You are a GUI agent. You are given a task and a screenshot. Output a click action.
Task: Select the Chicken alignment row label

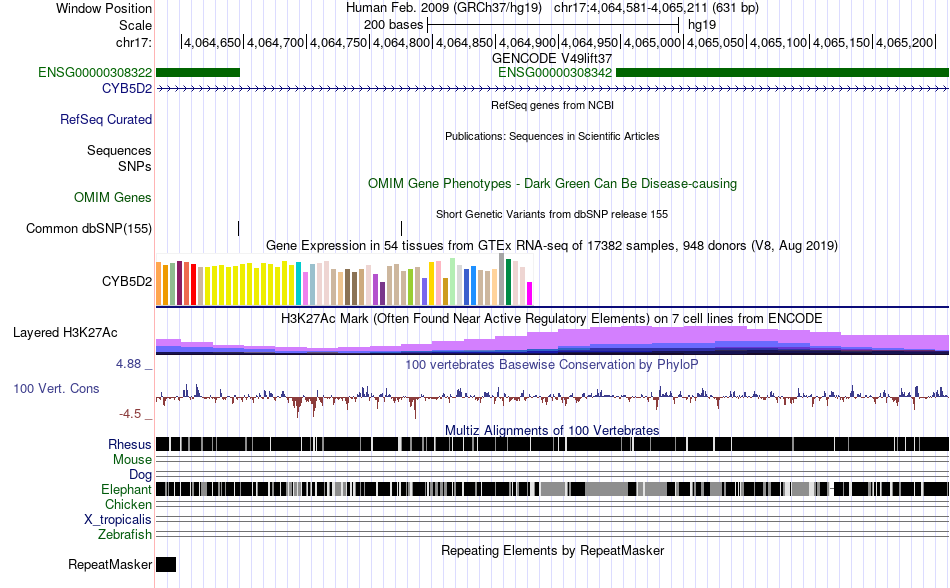[128, 504]
